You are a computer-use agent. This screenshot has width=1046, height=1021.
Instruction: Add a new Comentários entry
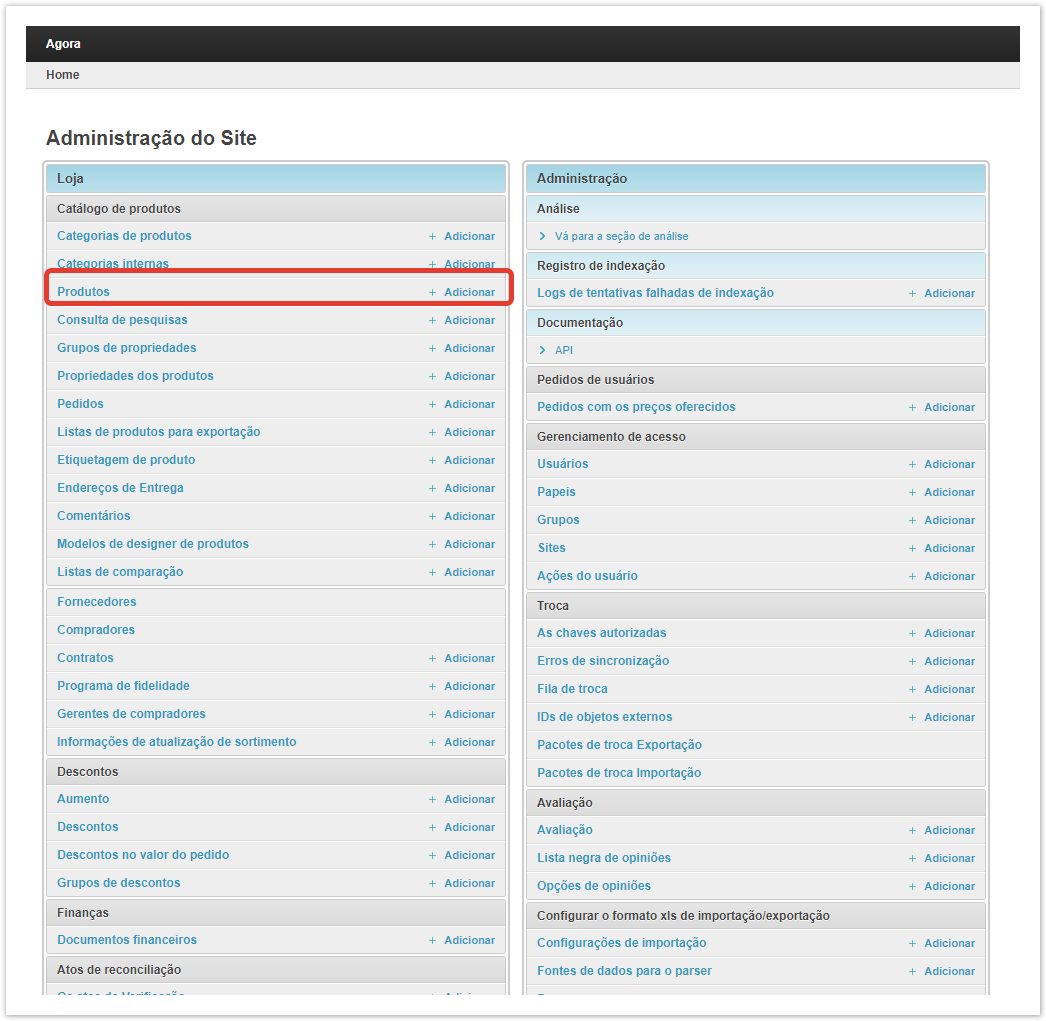click(x=468, y=516)
